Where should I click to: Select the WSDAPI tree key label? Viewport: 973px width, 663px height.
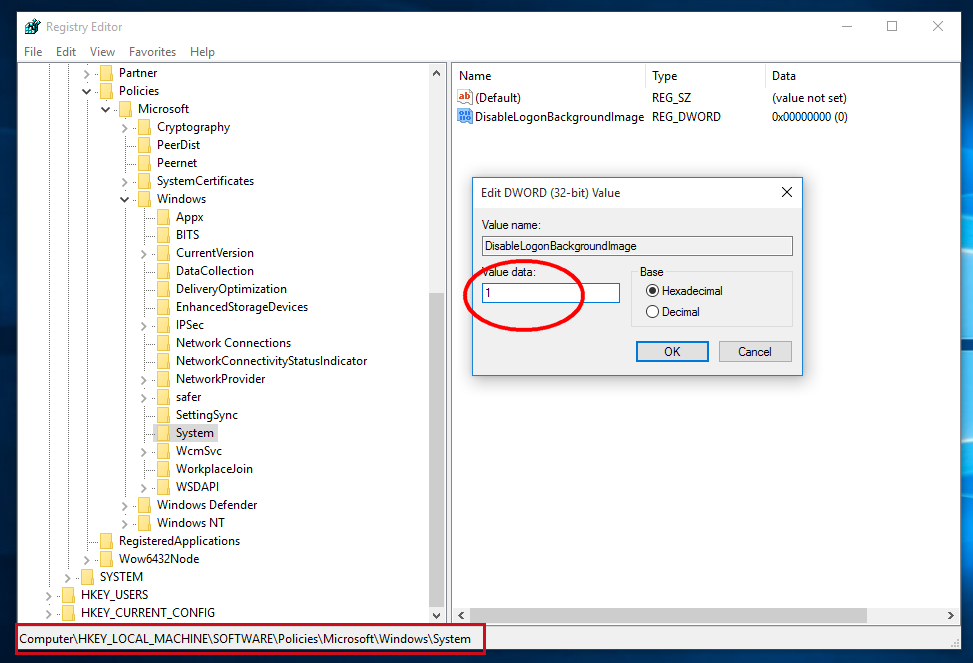197,487
